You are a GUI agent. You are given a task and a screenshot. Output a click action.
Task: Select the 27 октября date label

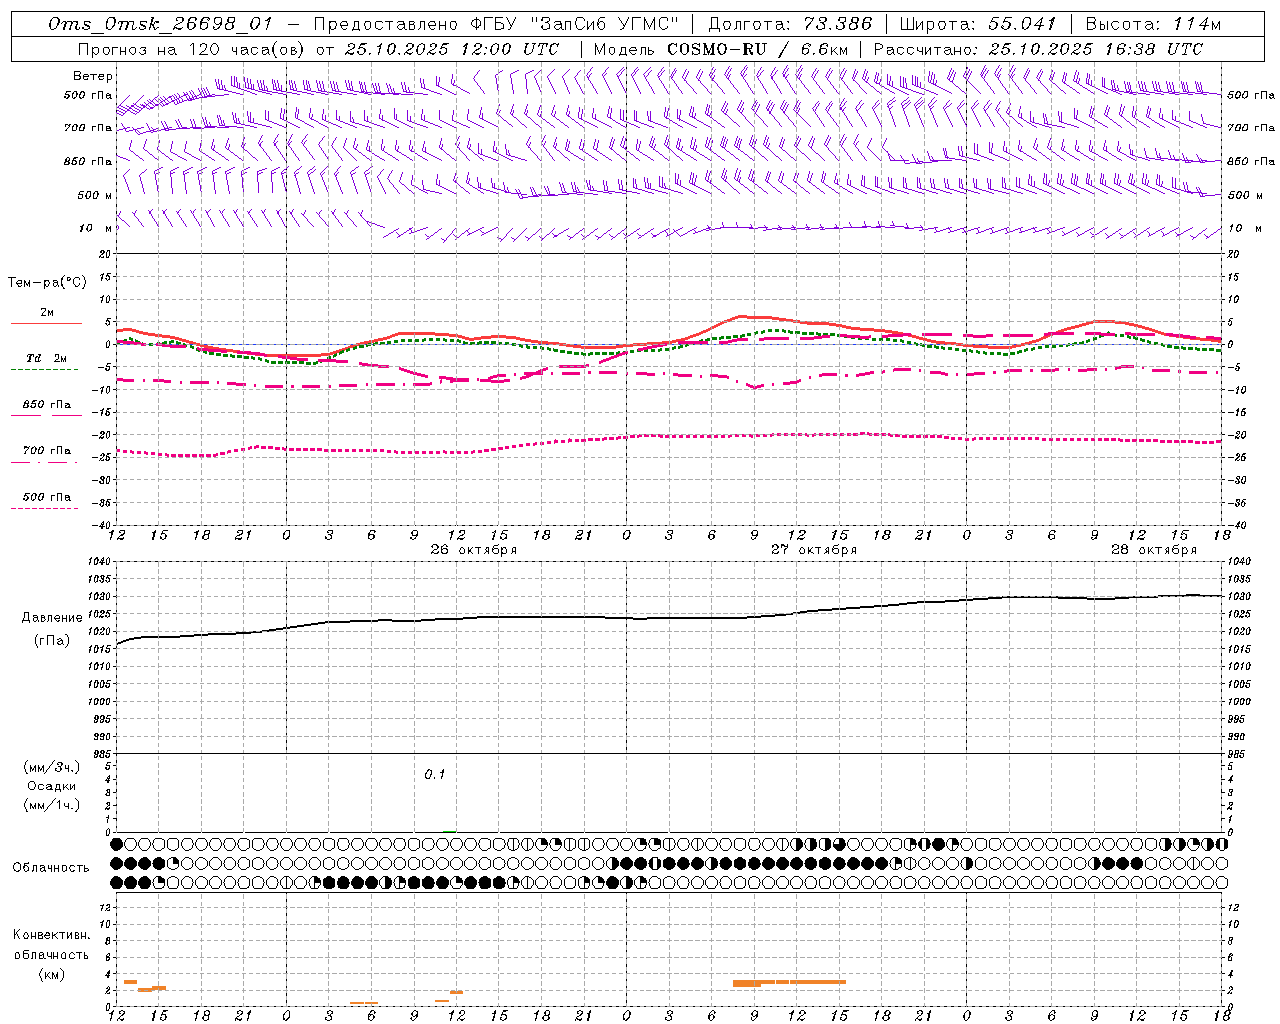pyautogui.click(x=813, y=549)
